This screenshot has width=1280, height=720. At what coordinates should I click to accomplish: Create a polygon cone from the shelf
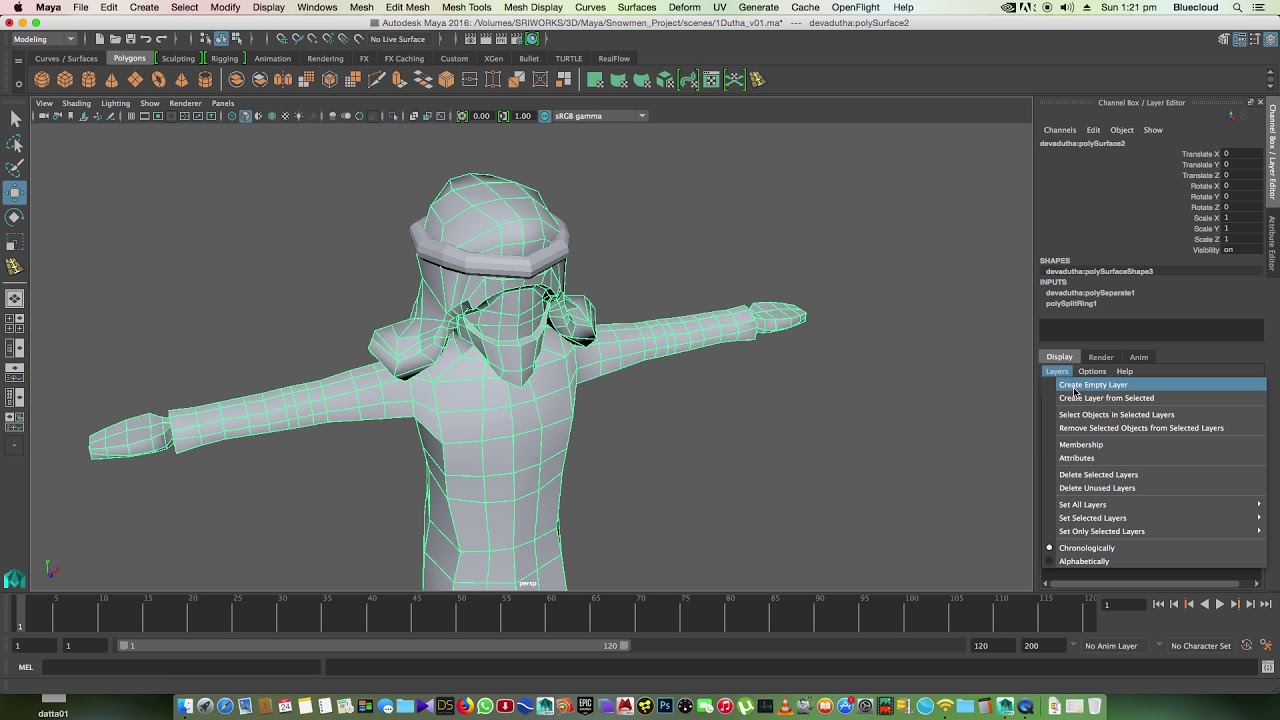tap(112, 80)
